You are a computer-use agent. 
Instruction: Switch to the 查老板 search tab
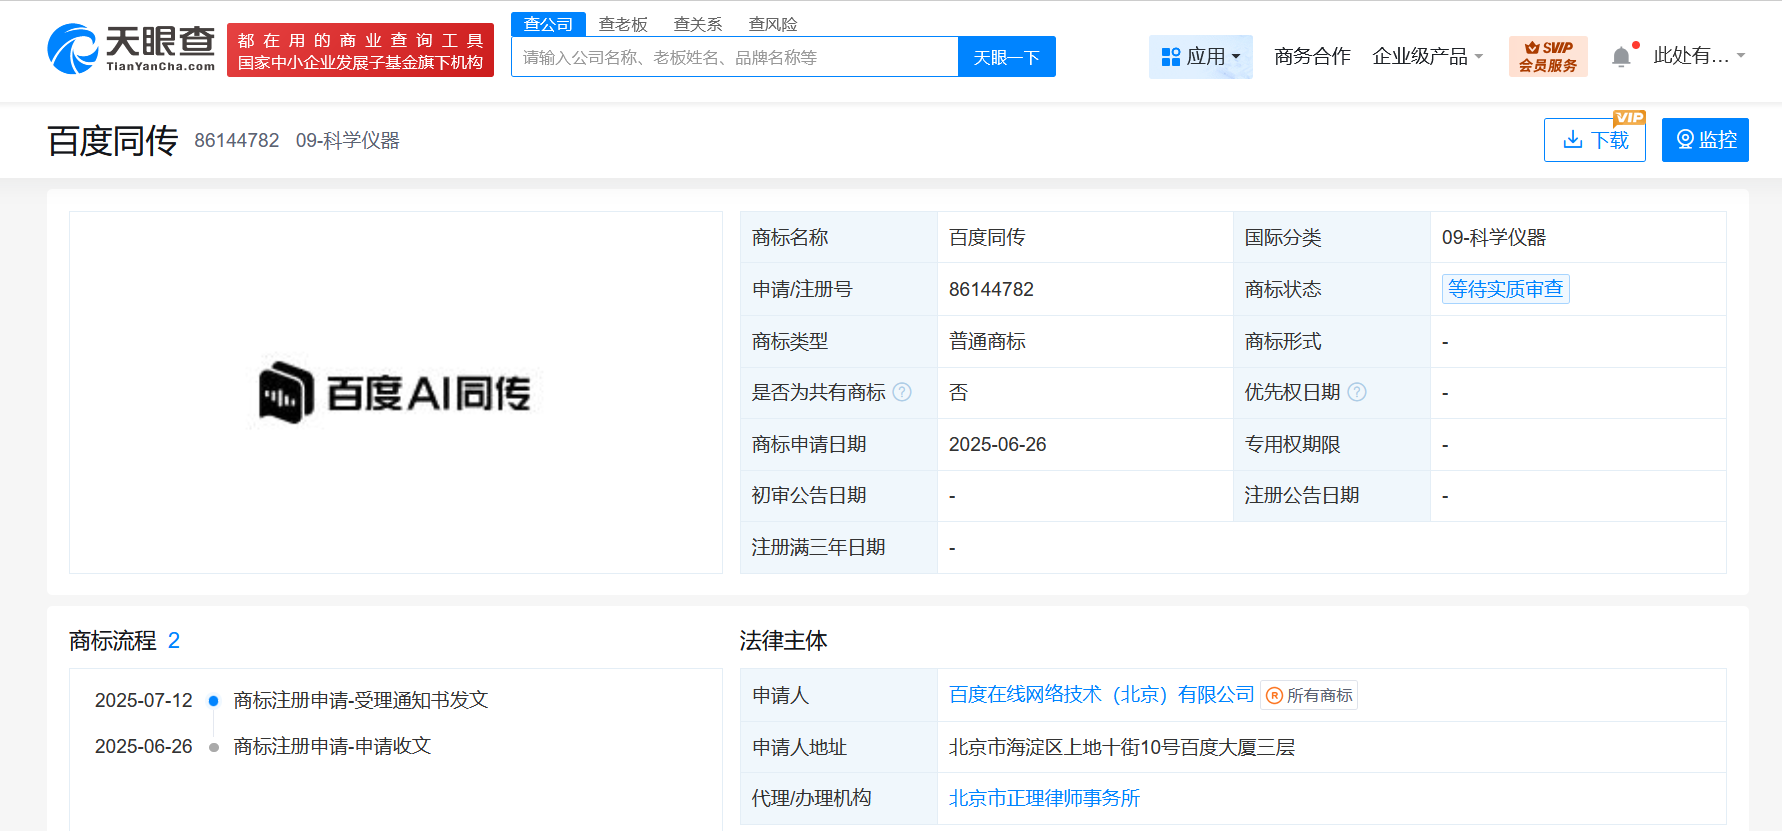(x=623, y=24)
